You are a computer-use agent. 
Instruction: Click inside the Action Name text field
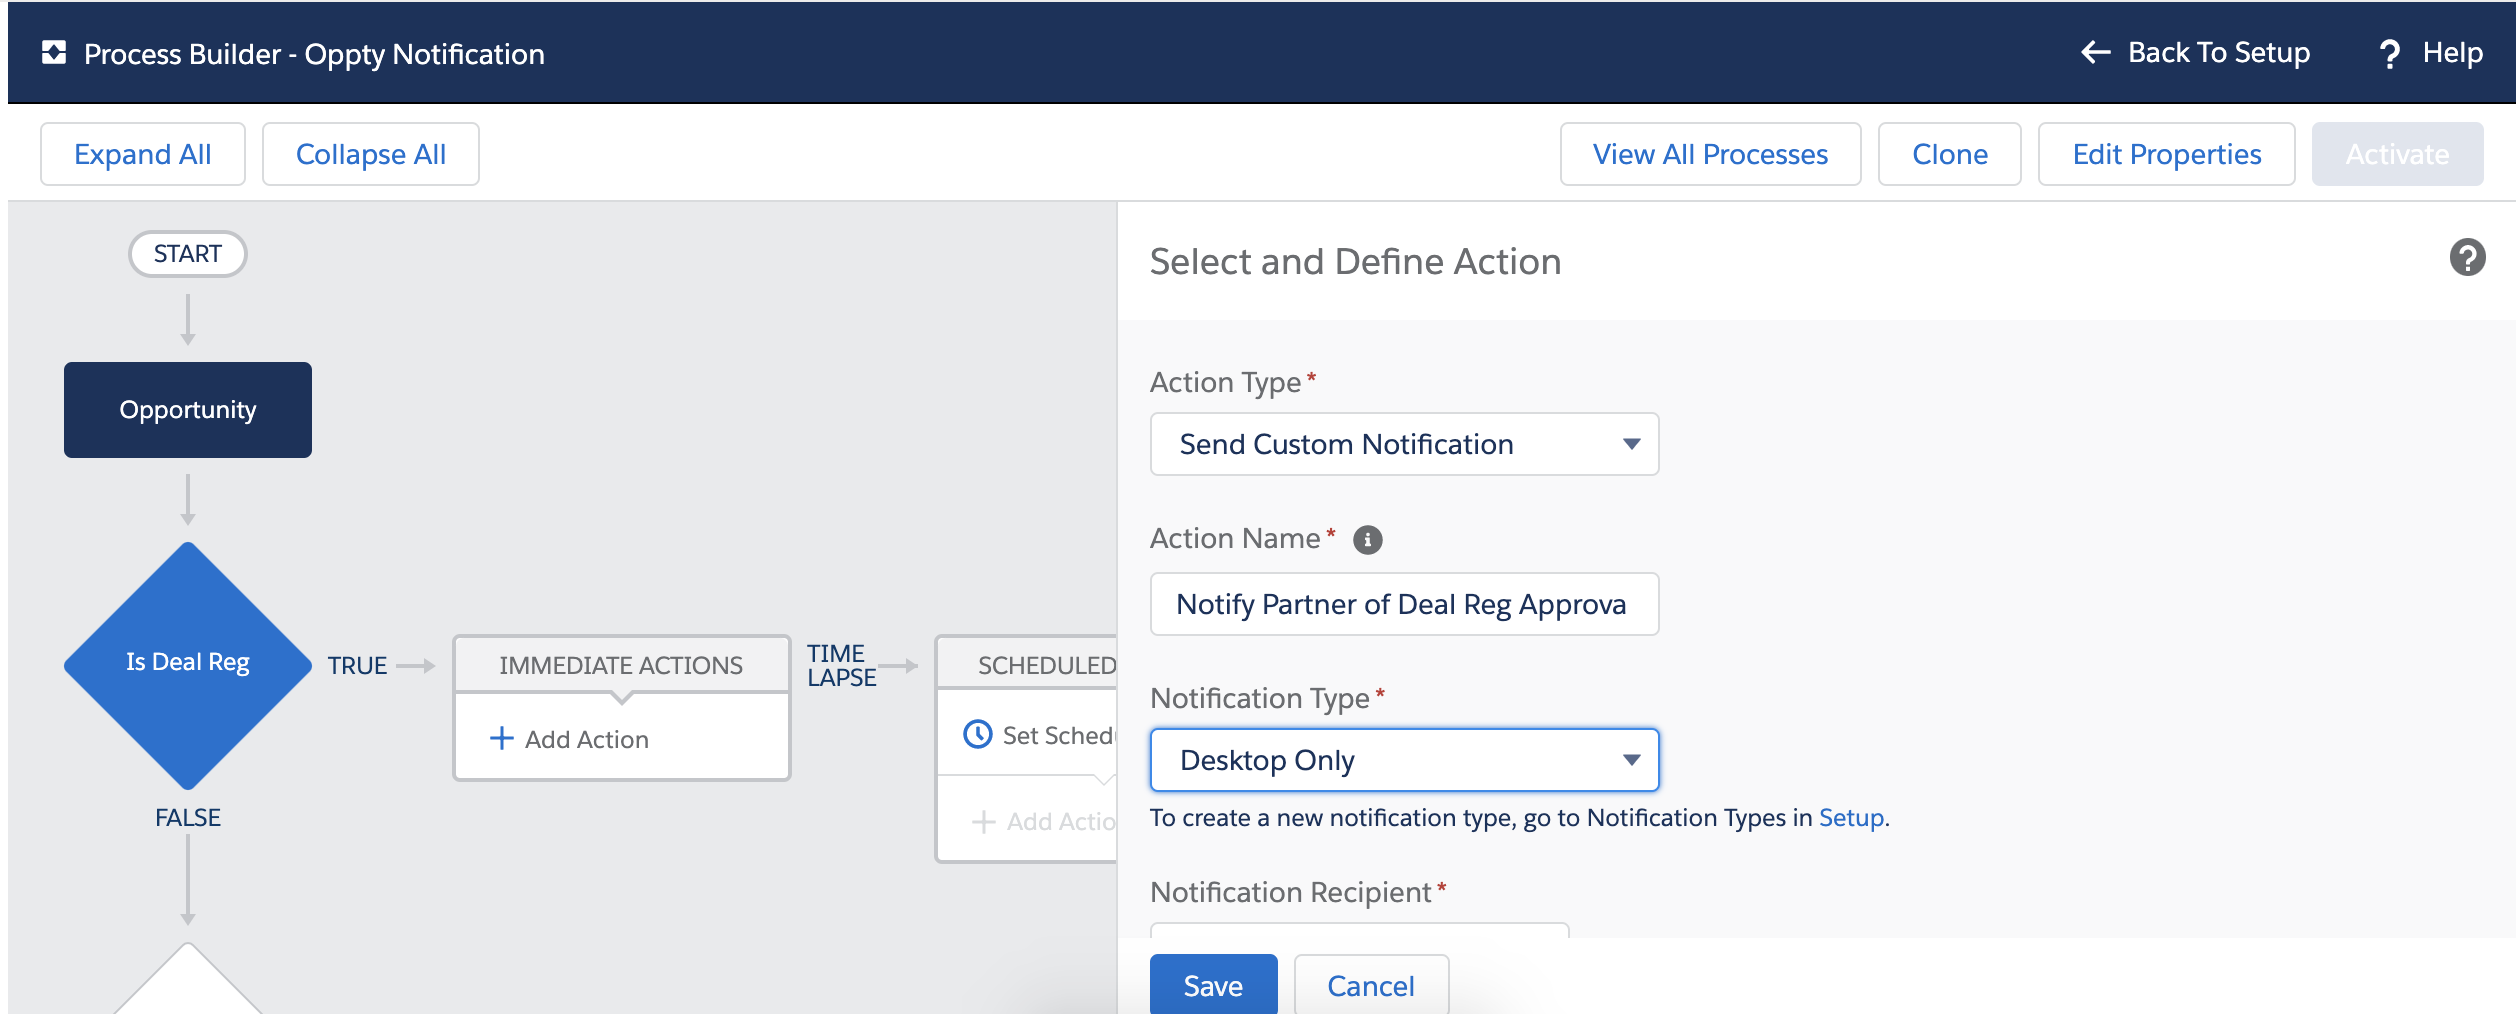(x=1403, y=604)
